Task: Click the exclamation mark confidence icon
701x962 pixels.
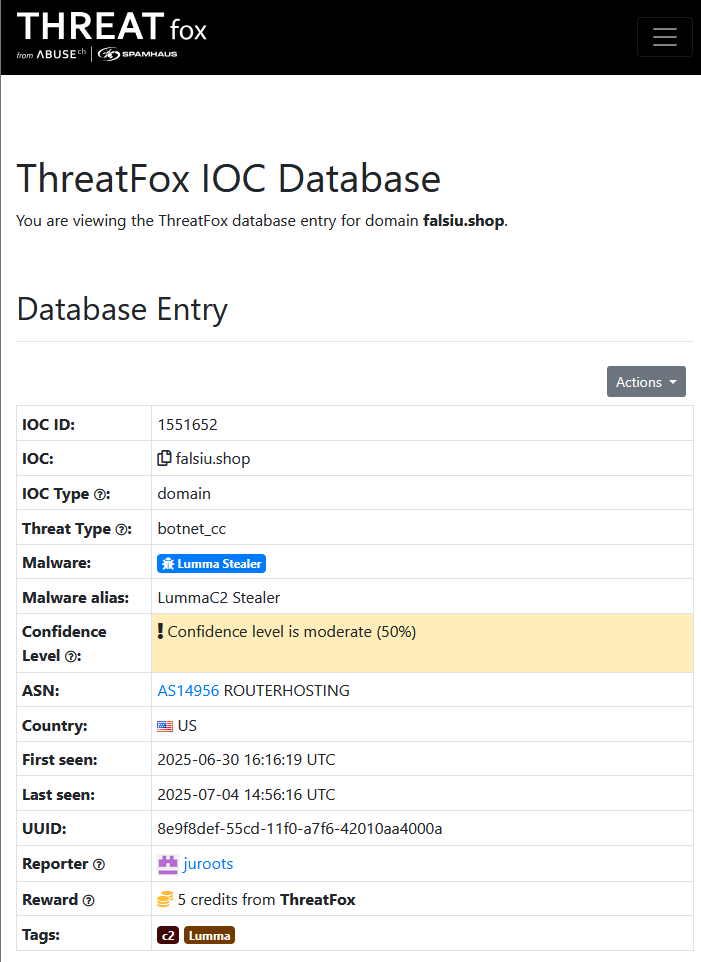Action: (x=160, y=631)
